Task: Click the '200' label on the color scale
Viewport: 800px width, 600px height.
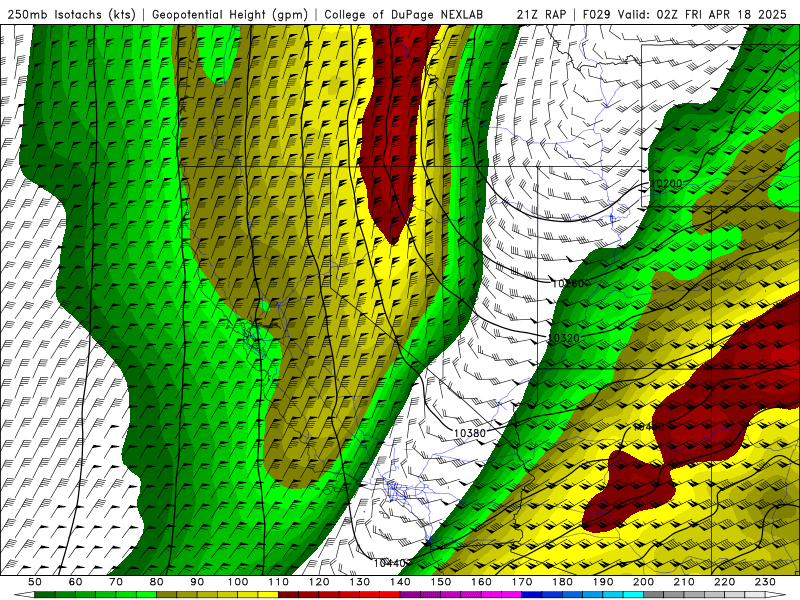Action: click(644, 582)
